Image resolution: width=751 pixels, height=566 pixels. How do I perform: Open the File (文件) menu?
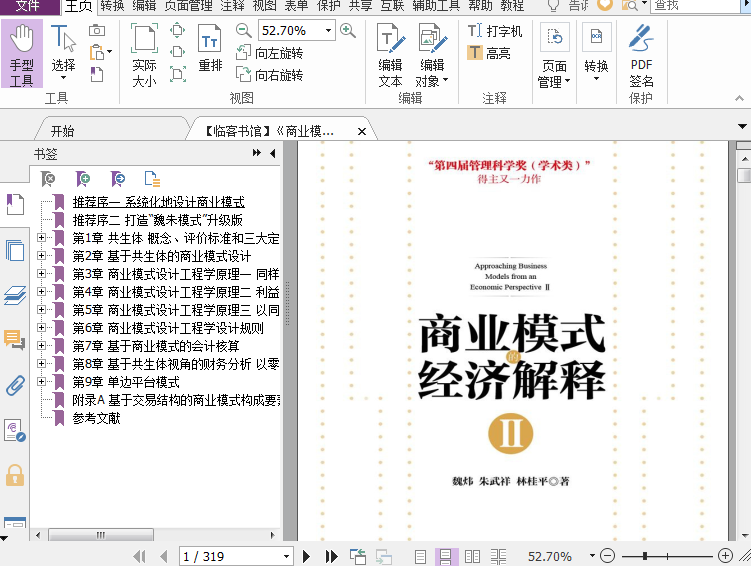coord(27,6)
